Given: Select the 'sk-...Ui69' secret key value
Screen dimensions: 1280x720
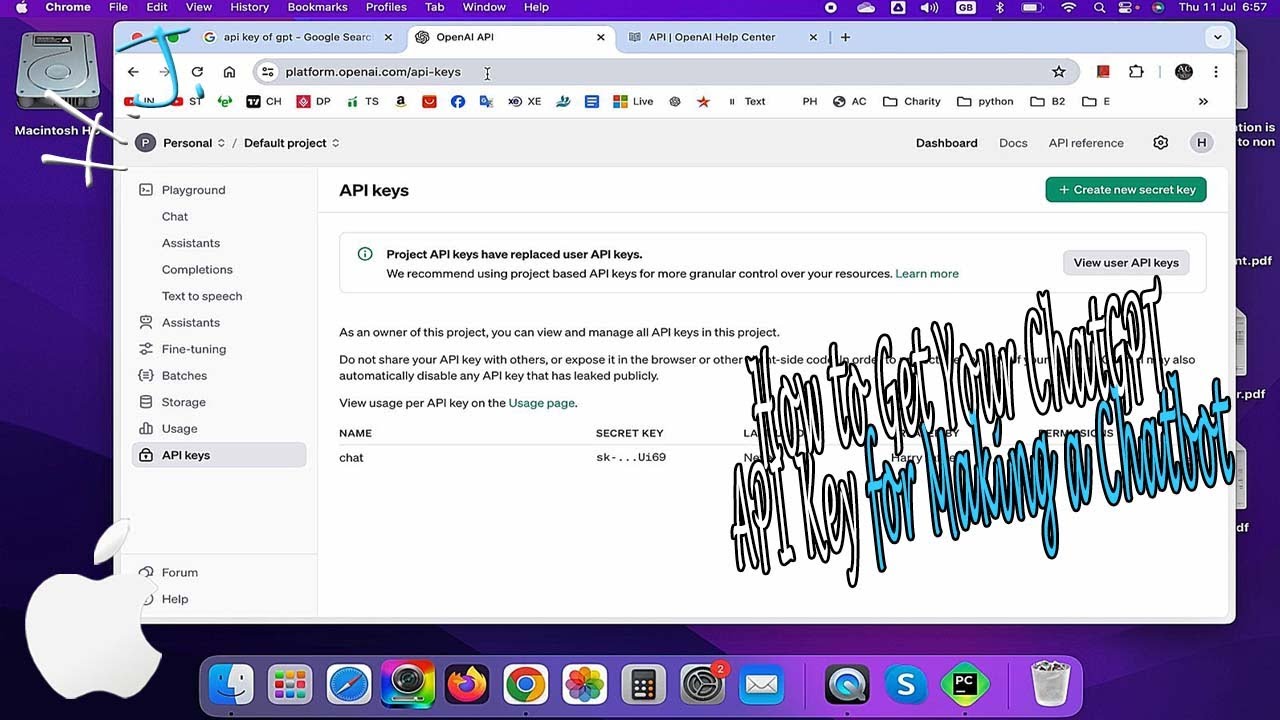Looking at the screenshot, I should tap(631, 458).
